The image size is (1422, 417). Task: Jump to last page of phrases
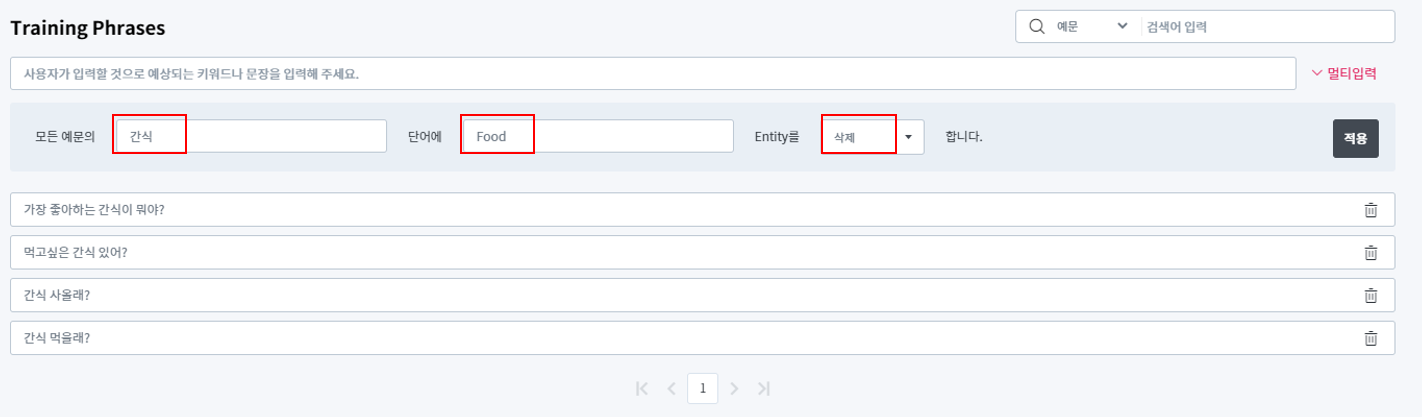(764, 389)
